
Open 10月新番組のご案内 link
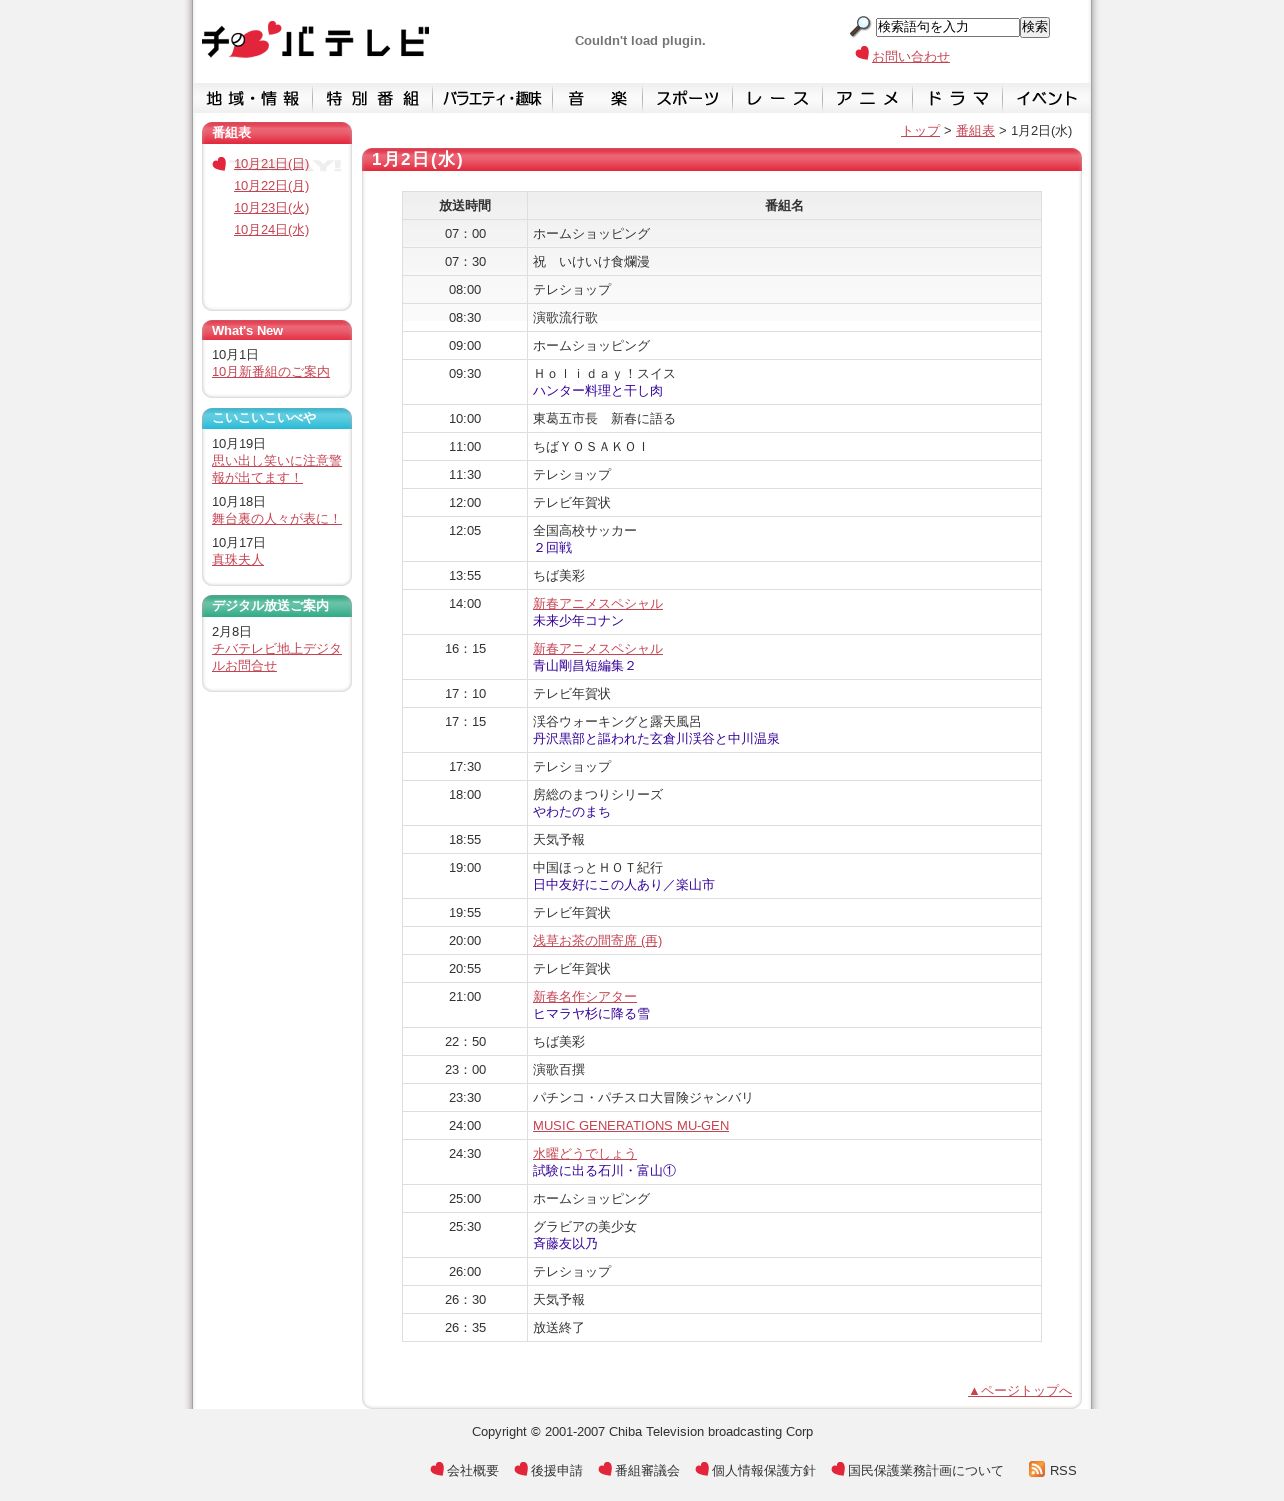pos(271,372)
